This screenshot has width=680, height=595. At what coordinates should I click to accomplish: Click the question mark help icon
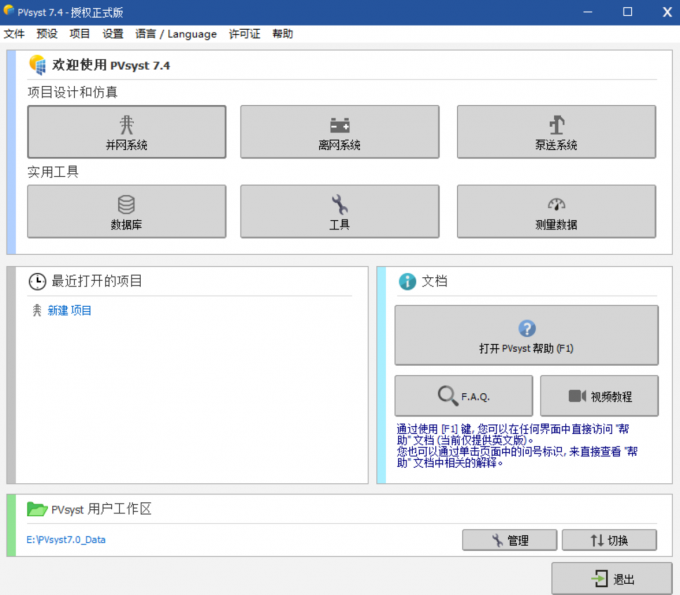pyautogui.click(x=527, y=328)
